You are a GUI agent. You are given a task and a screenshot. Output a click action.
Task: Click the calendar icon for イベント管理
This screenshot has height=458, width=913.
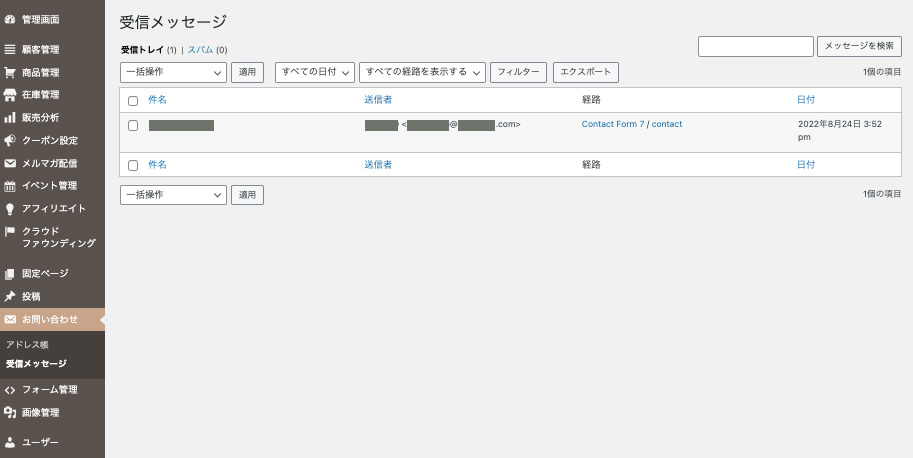click(x=10, y=186)
